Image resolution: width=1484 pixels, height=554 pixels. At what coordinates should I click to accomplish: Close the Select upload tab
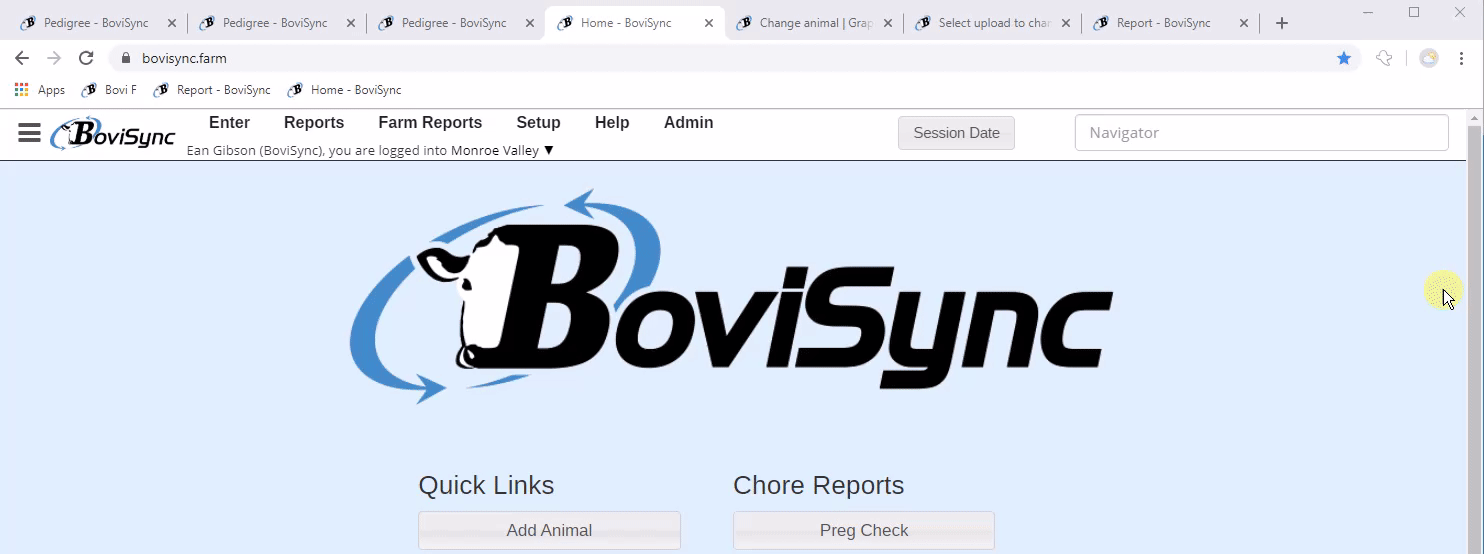pos(1066,23)
